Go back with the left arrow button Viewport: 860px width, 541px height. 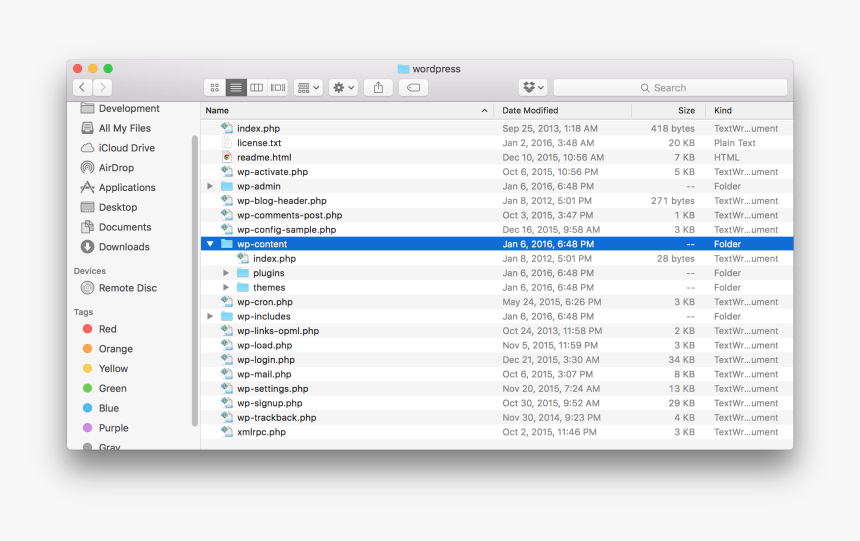[82, 87]
